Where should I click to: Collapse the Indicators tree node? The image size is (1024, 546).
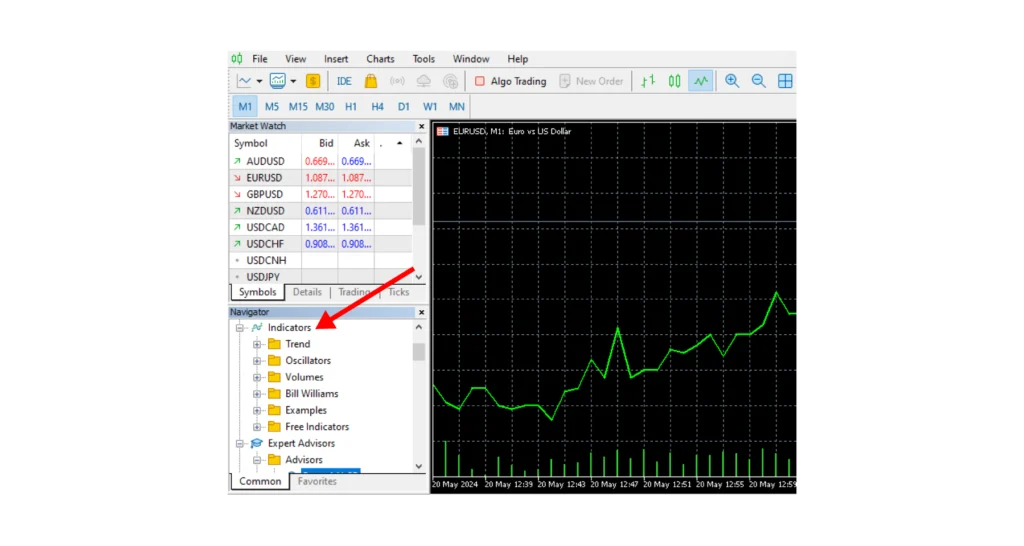(x=240, y=328)
